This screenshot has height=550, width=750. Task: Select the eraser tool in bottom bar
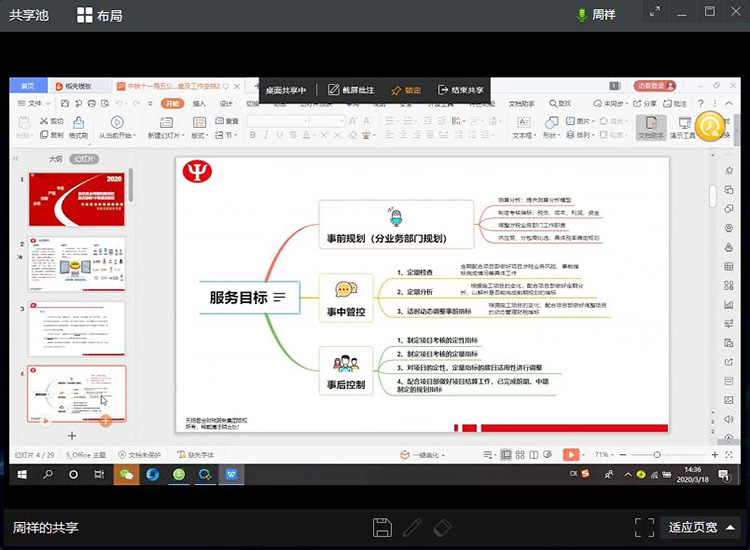pos(443,527)
